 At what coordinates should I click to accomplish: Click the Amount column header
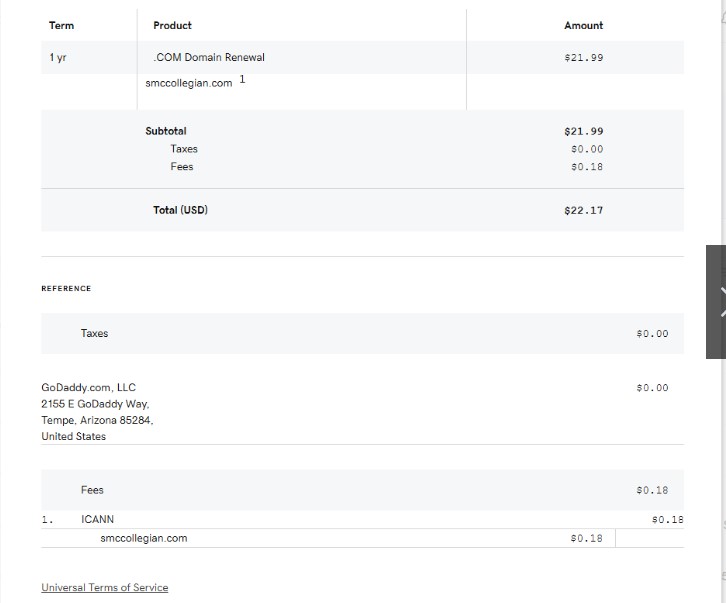click(583, 25)
